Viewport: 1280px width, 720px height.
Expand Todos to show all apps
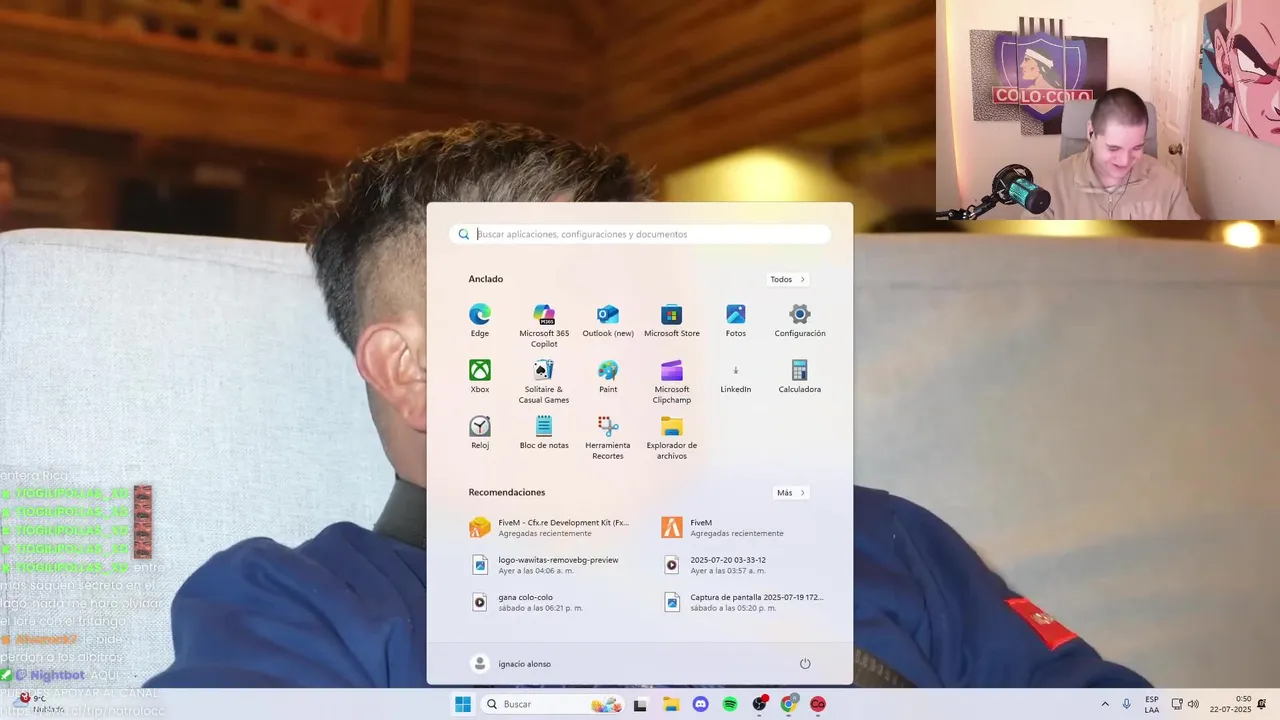(788, 279)
